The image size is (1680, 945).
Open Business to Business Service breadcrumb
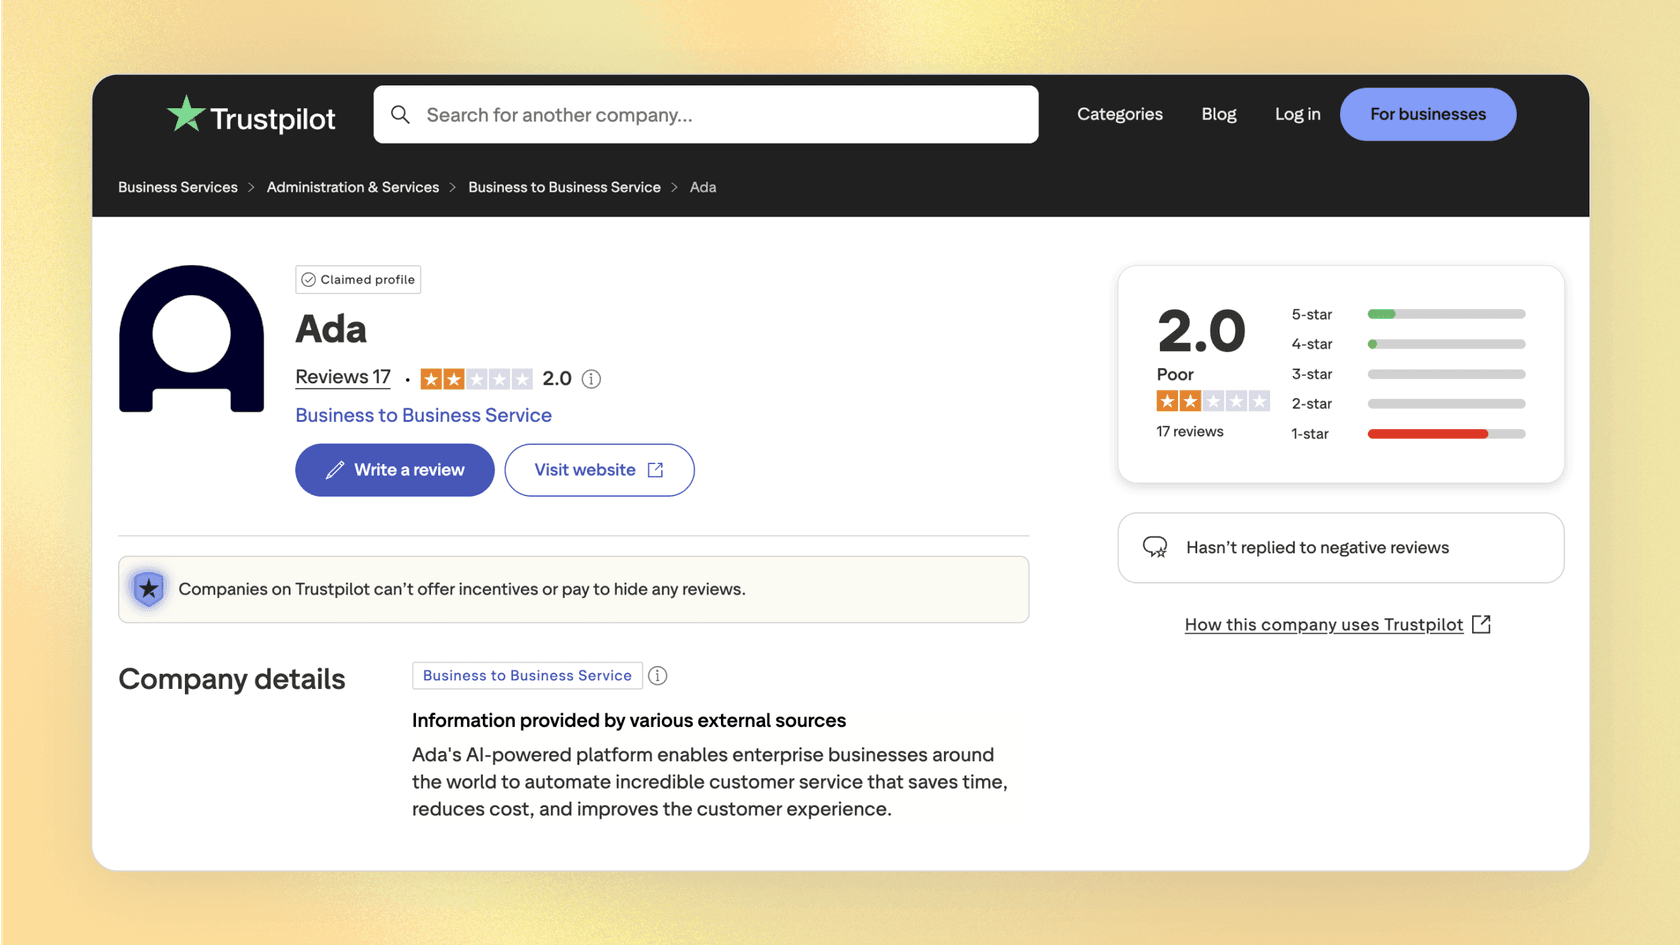564,187
